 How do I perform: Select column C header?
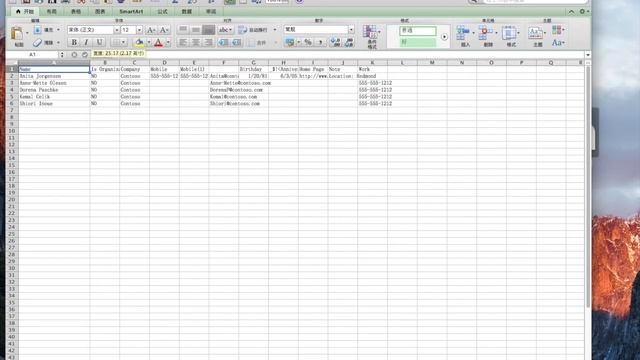tap(134, 62)
